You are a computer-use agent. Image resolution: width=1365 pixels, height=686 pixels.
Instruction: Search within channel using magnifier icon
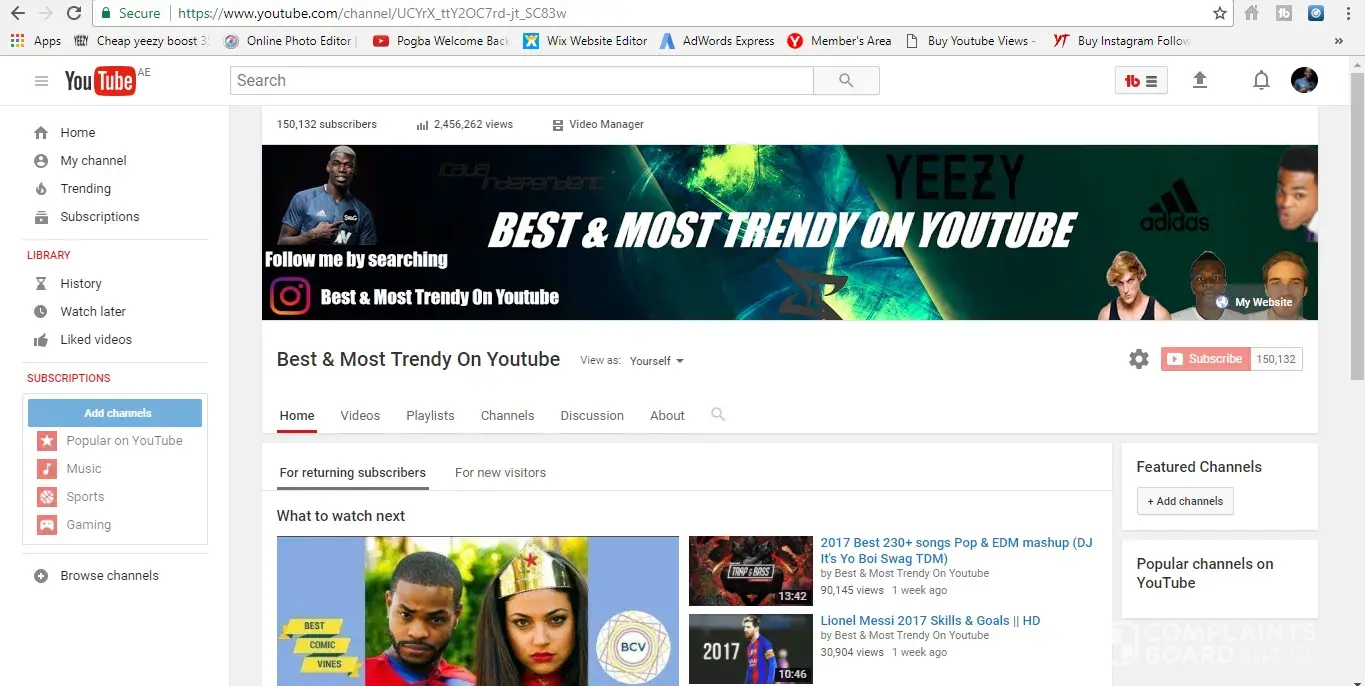point(717,415)
